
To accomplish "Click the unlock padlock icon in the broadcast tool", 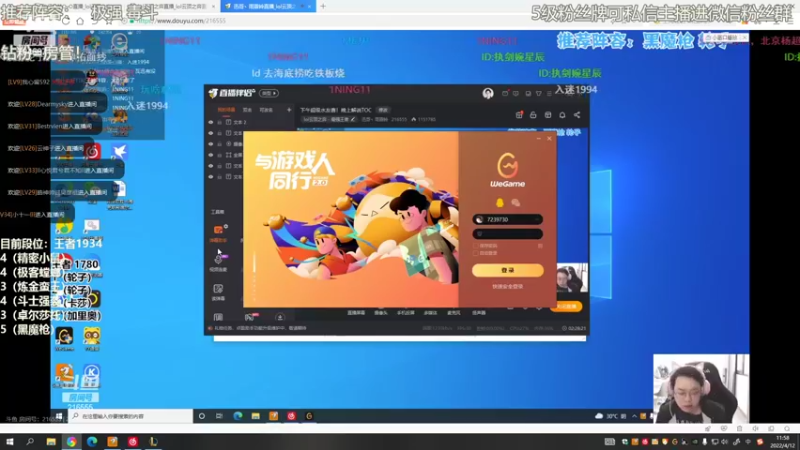I will [533, 115].
